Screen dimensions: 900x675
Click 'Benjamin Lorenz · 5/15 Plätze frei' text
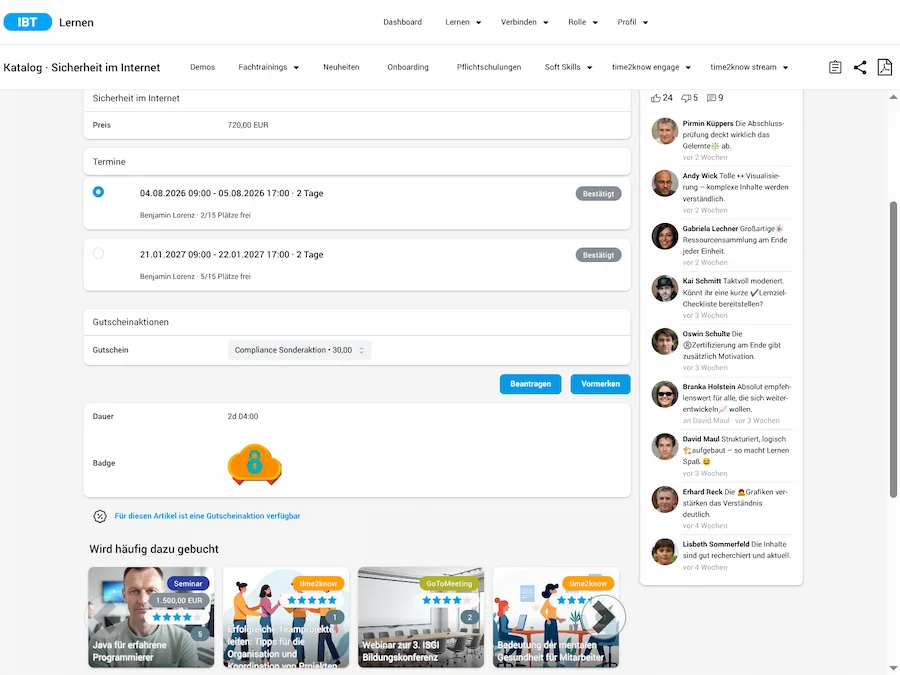(195, 277)
